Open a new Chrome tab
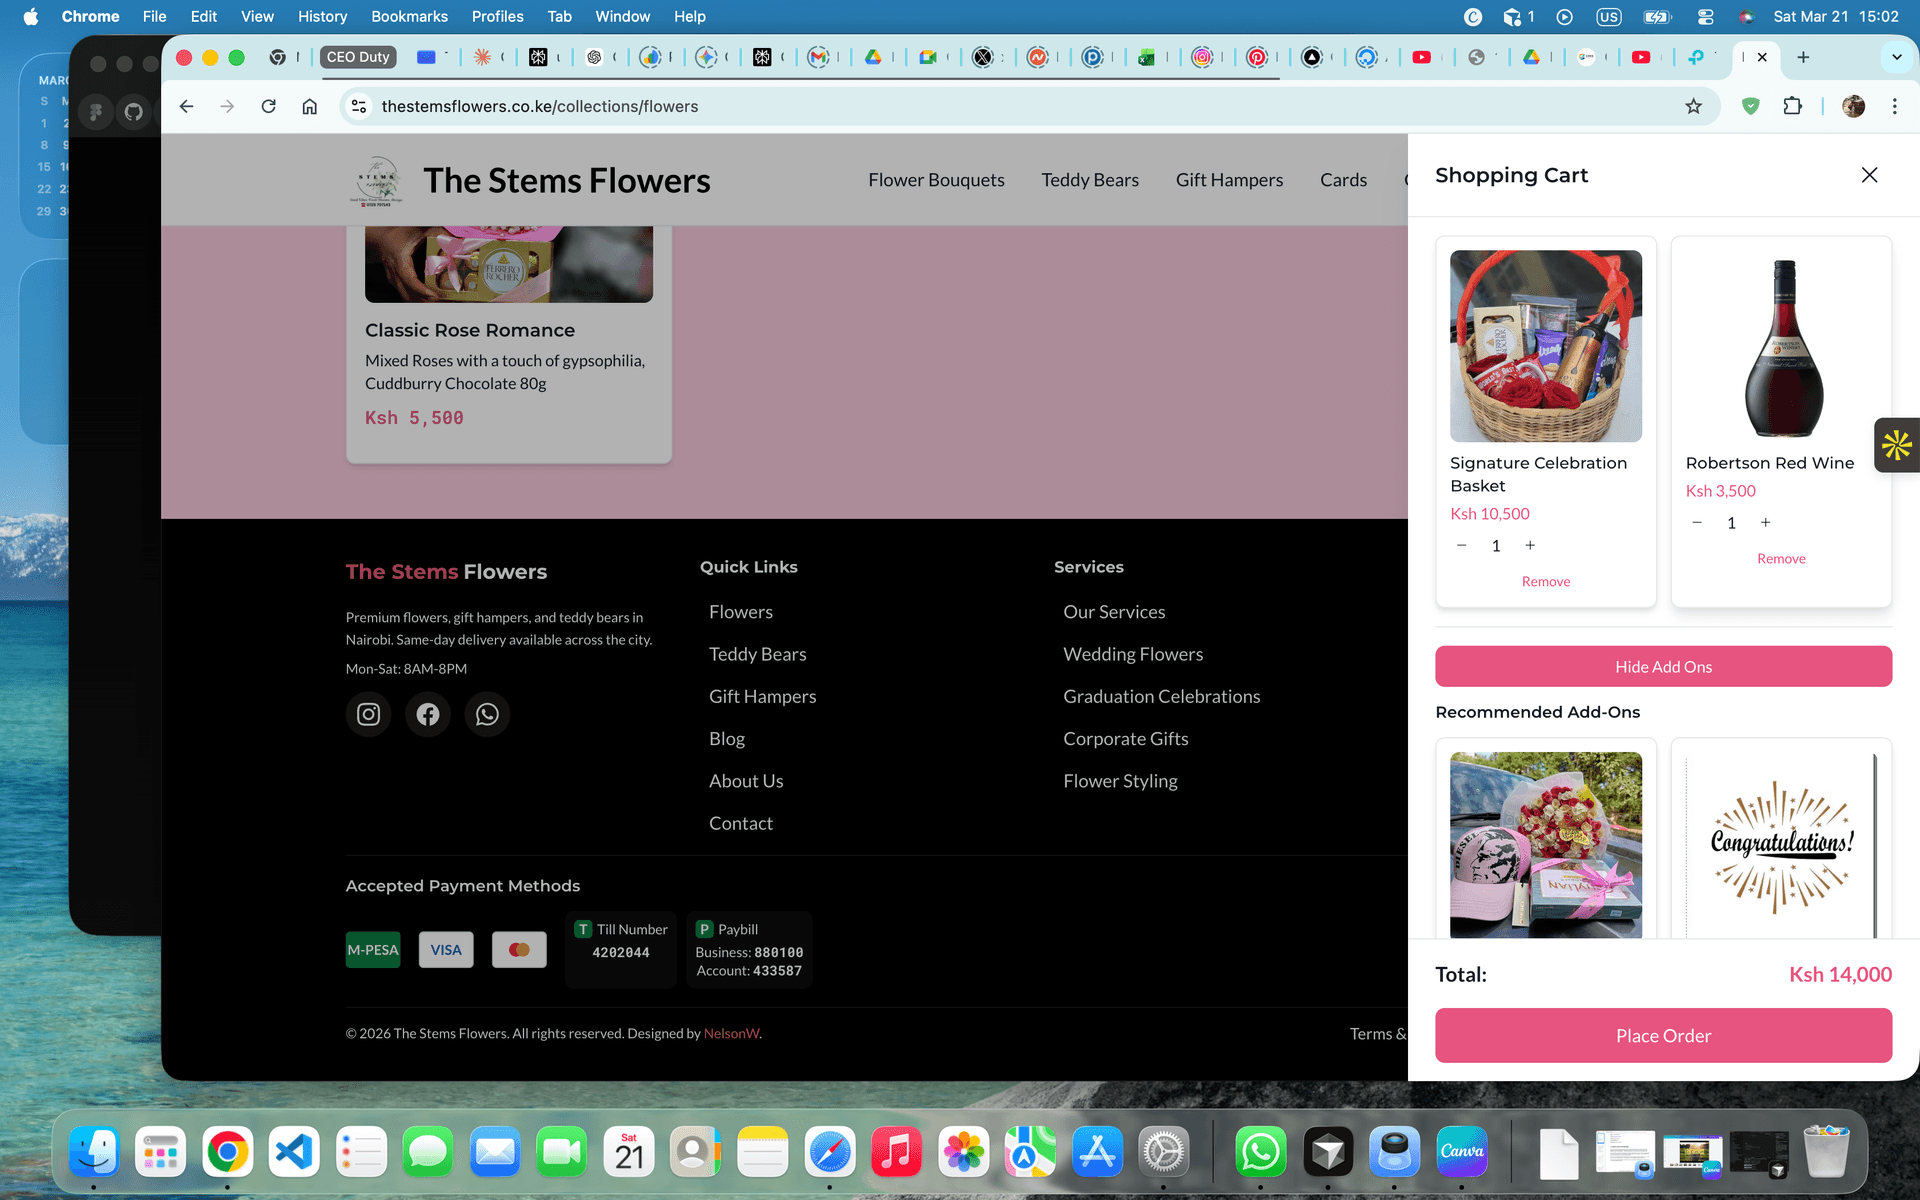The image size is (1920, 1200). tap(1803, 57)
